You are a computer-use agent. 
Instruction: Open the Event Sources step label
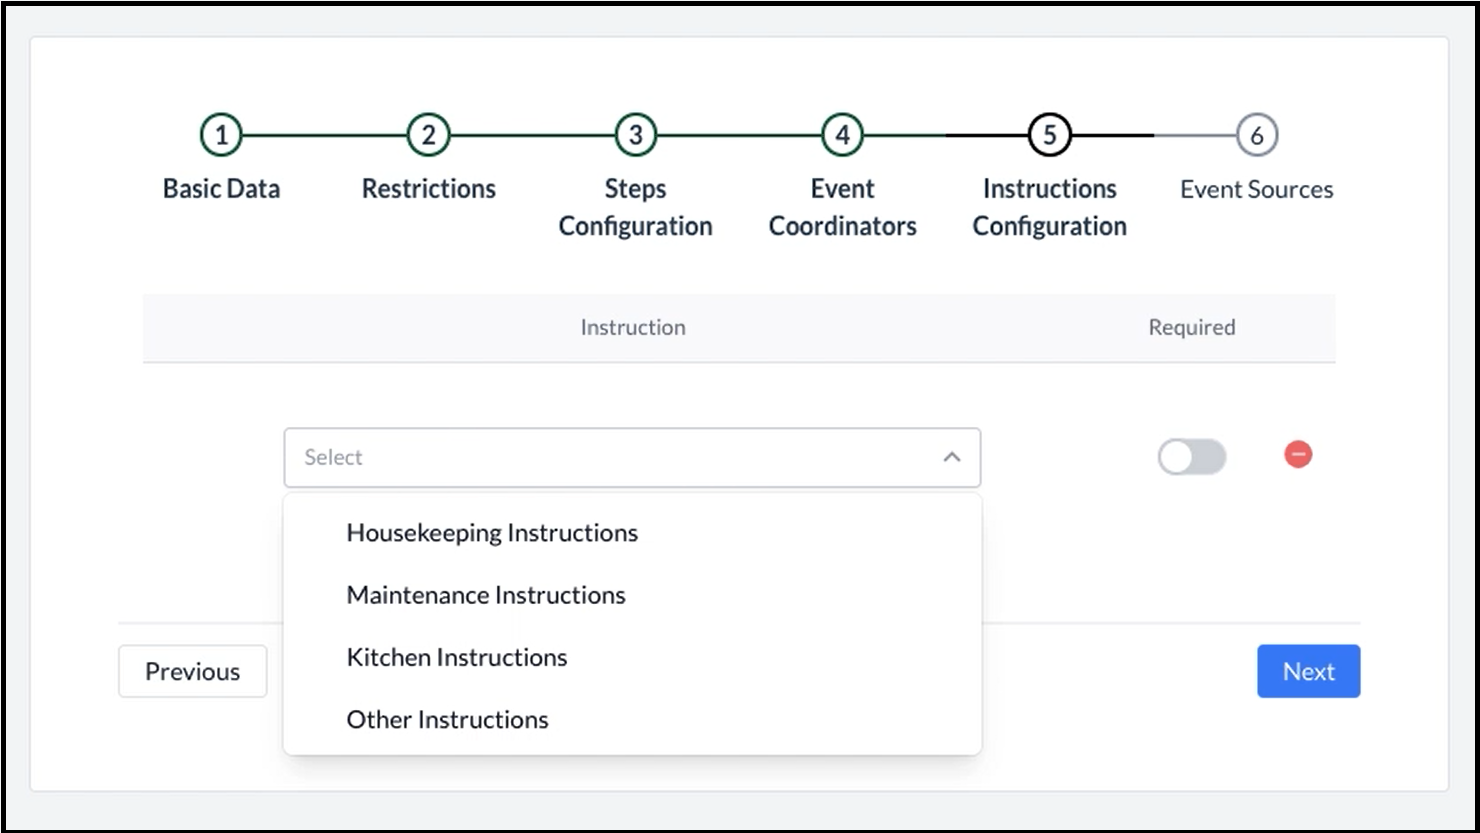point(1256,189)
